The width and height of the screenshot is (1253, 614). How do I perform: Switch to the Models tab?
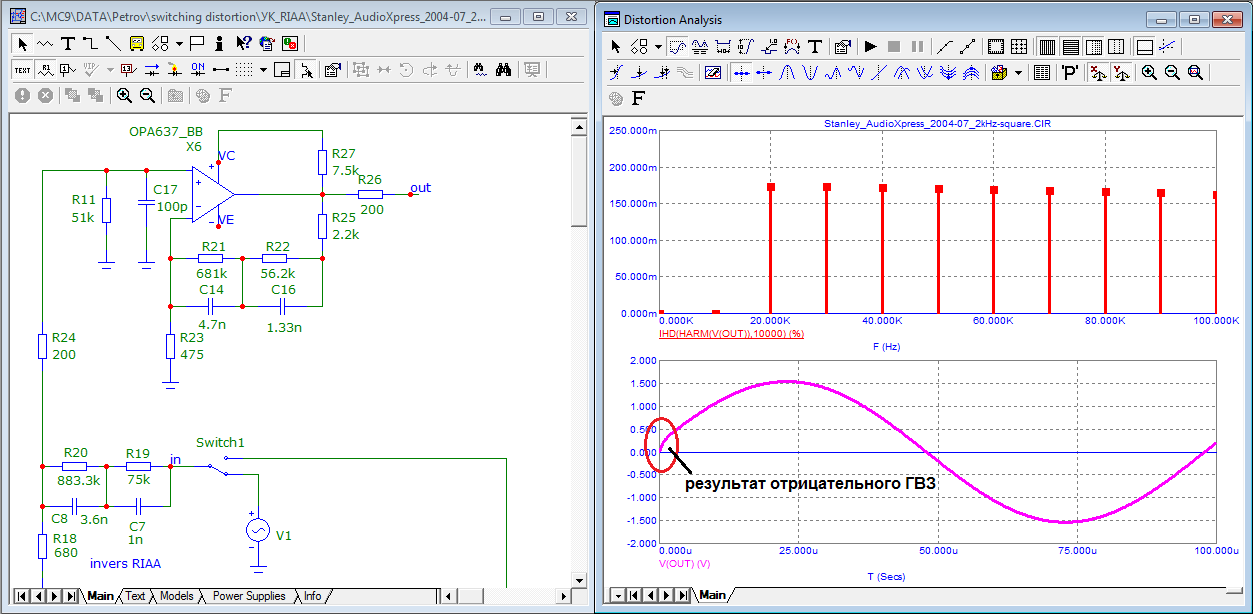tap(176, 596)
